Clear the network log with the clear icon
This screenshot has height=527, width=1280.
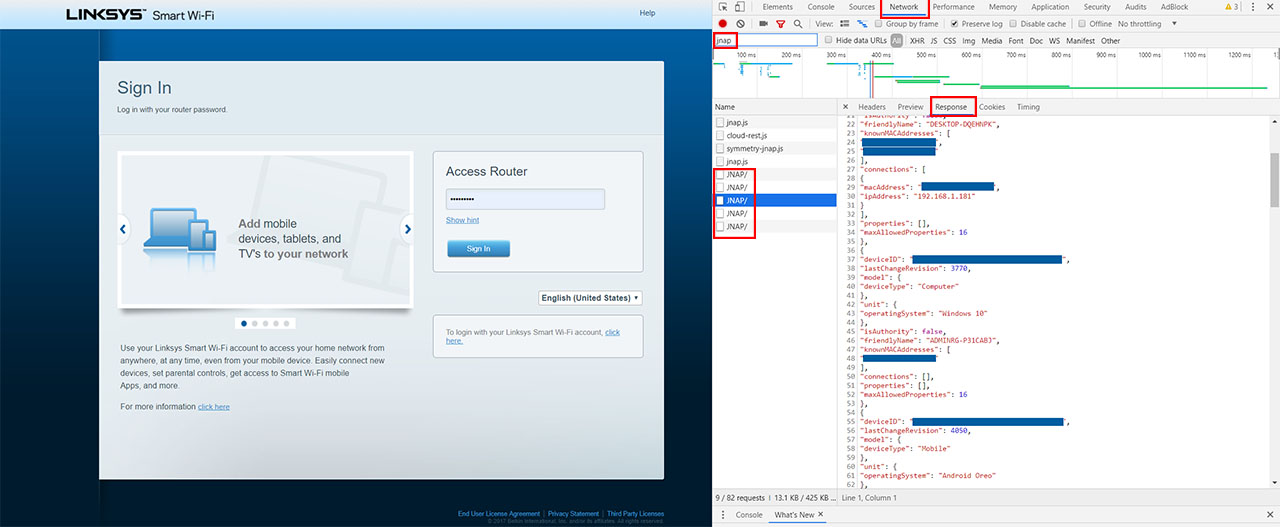point(740,23)
